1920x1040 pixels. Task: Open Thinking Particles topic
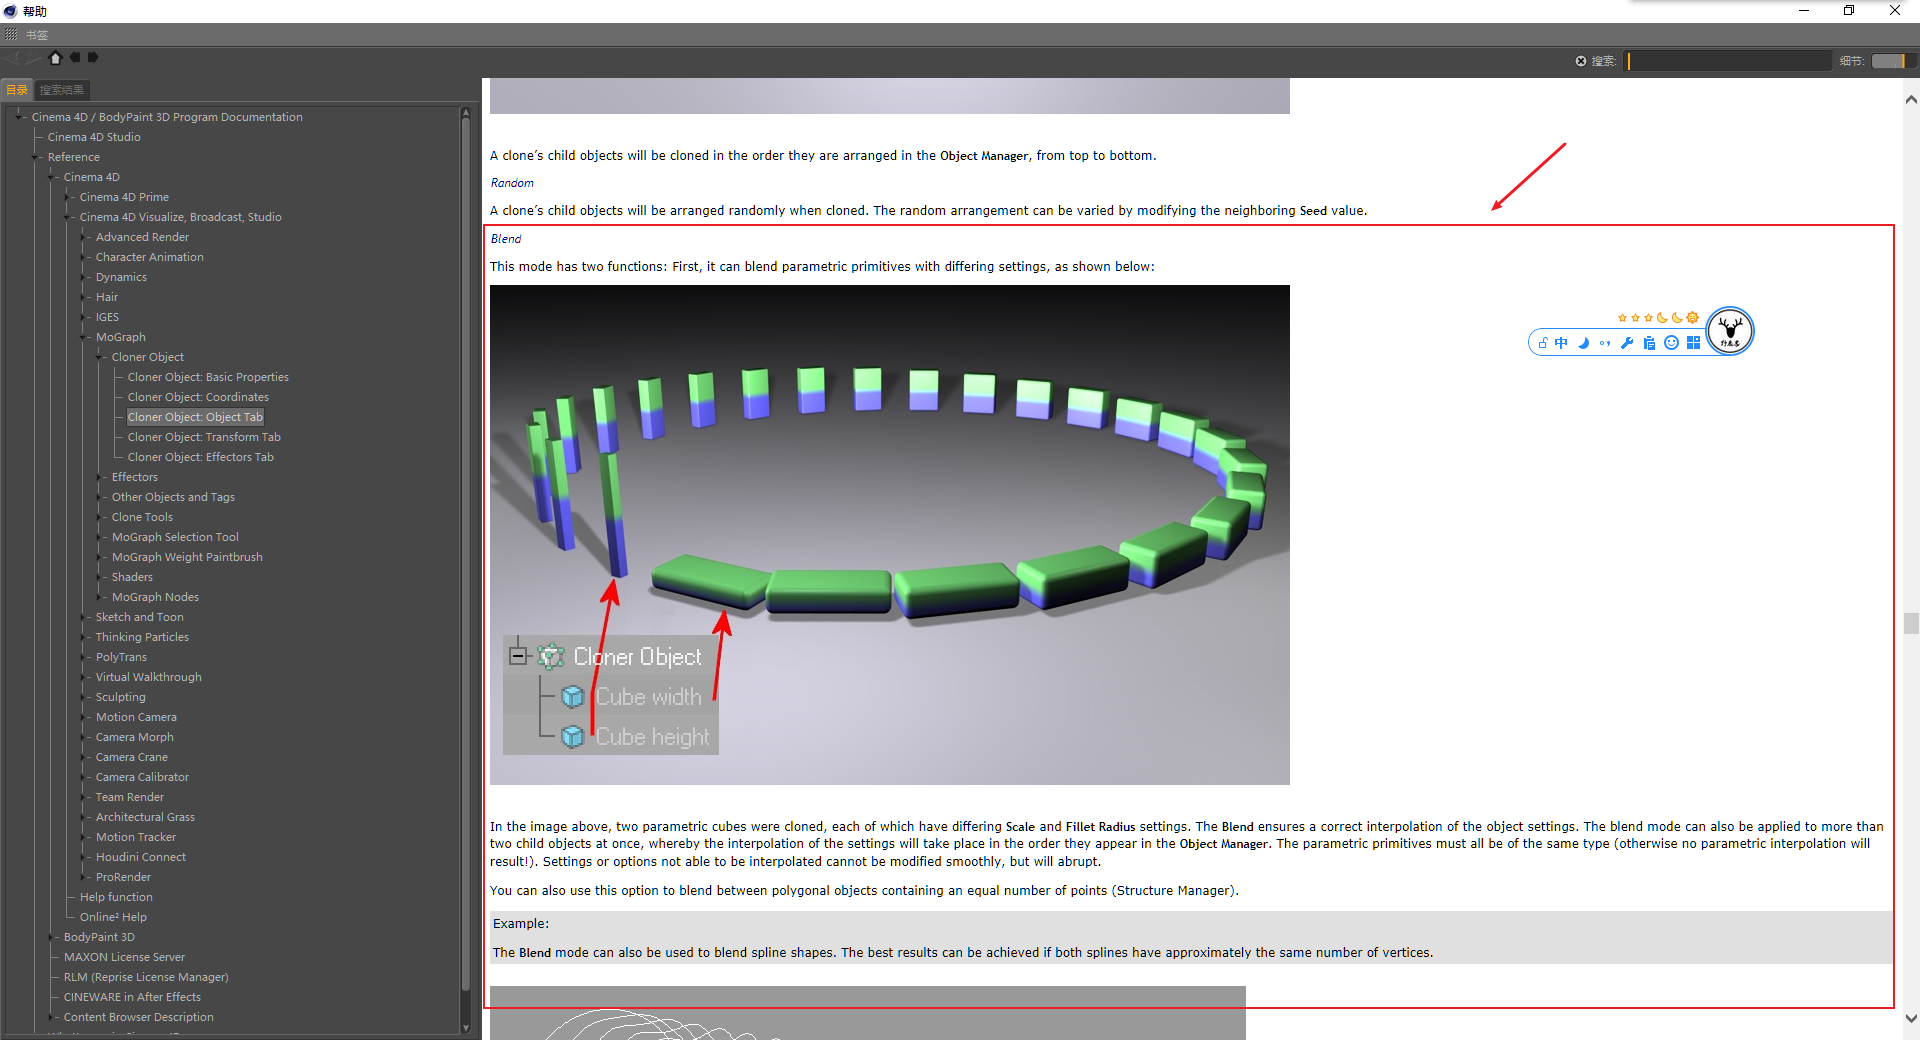(142, 637)
